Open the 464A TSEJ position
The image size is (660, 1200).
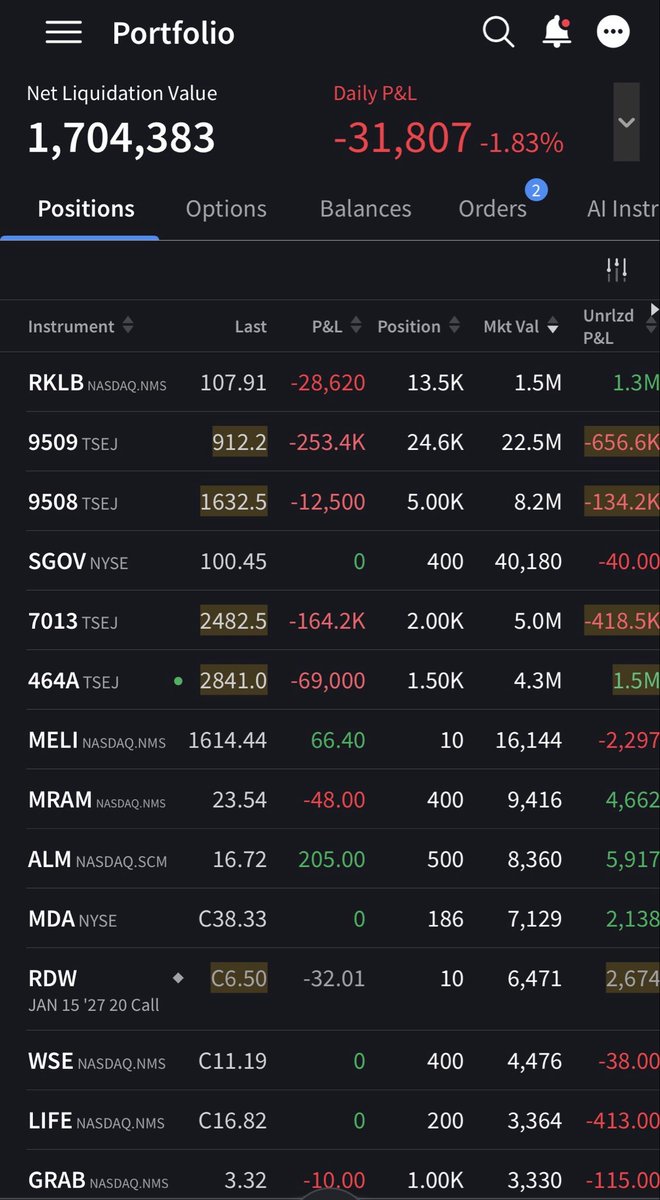click(330, 681)
